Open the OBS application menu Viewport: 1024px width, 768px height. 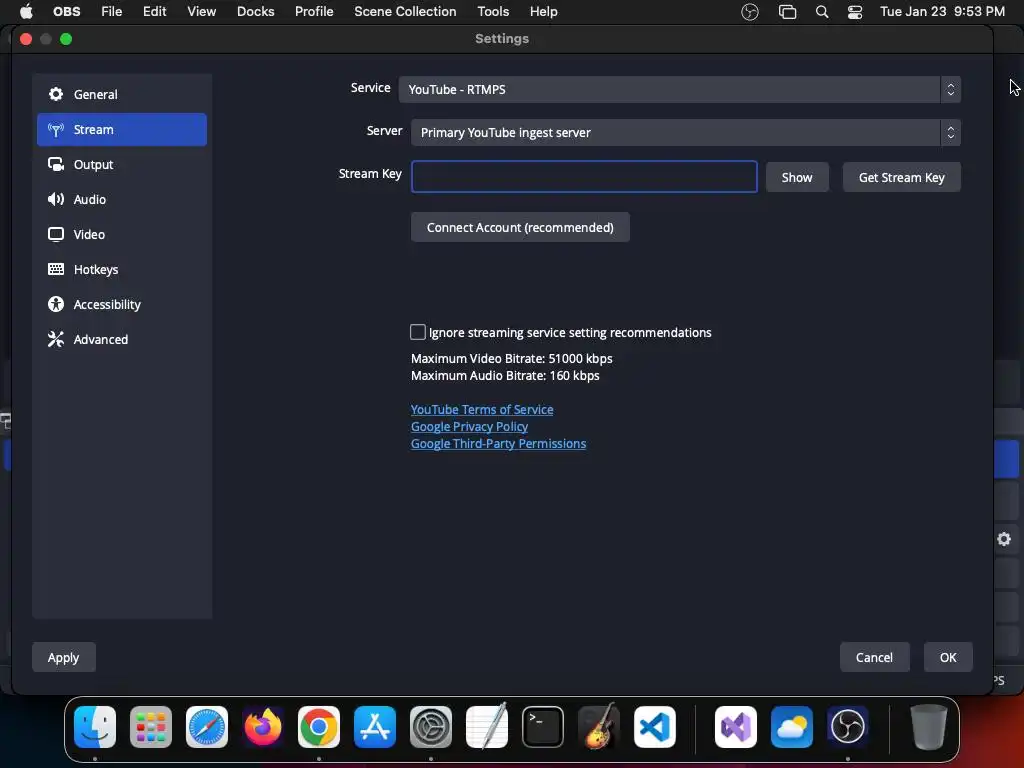[67, 12]
